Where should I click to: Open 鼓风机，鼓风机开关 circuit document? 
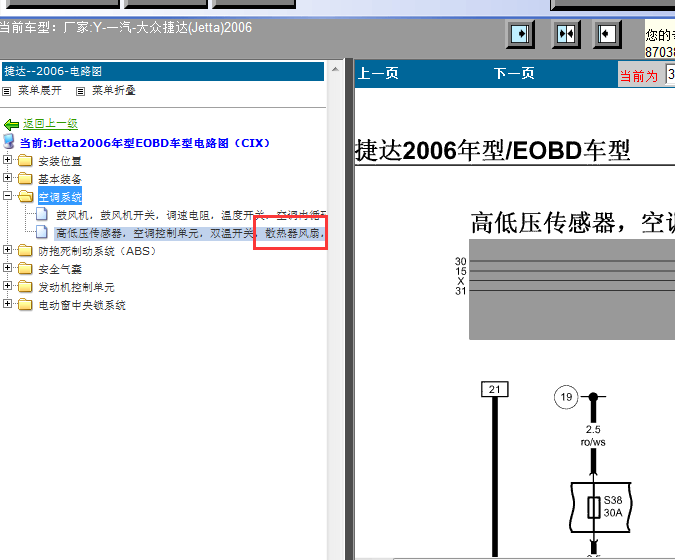pos(191,215)
